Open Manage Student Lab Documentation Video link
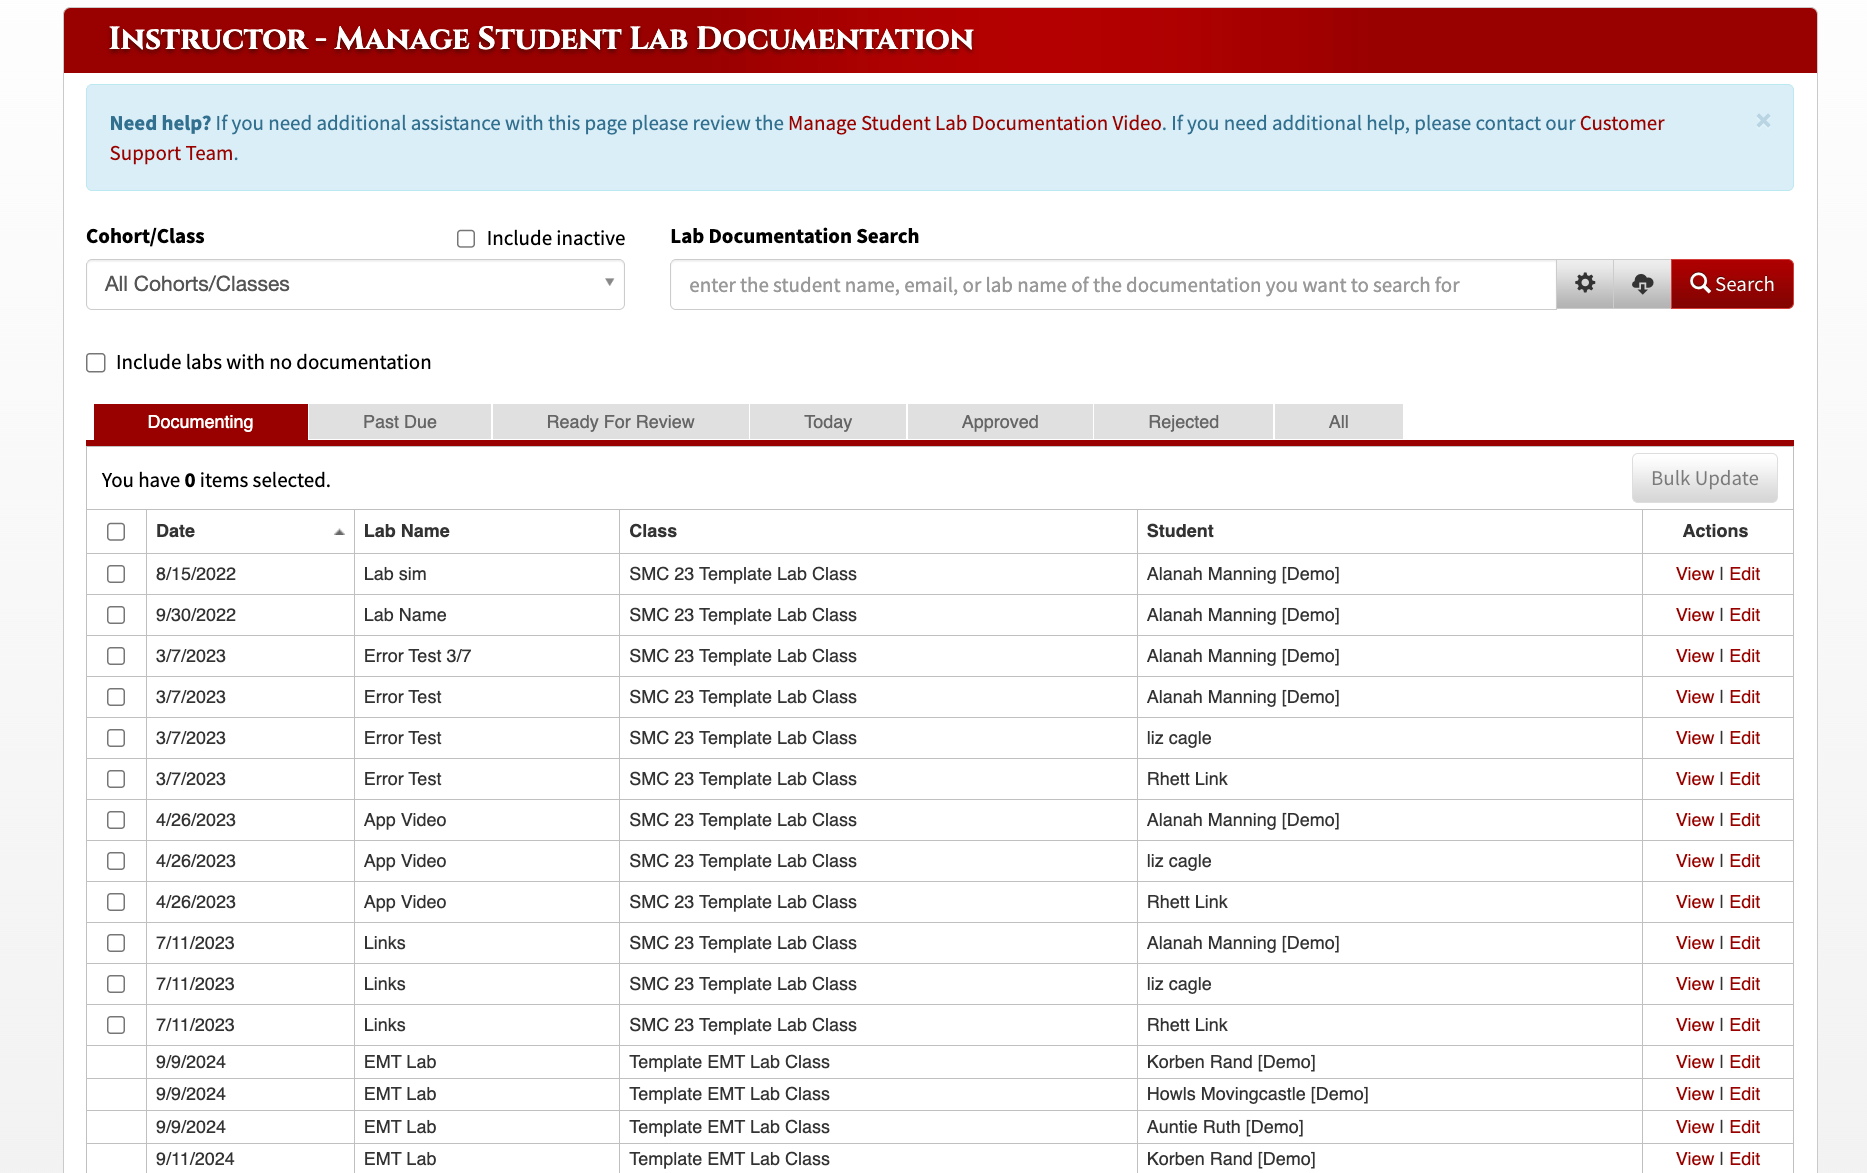 click(x=975, y=123)
